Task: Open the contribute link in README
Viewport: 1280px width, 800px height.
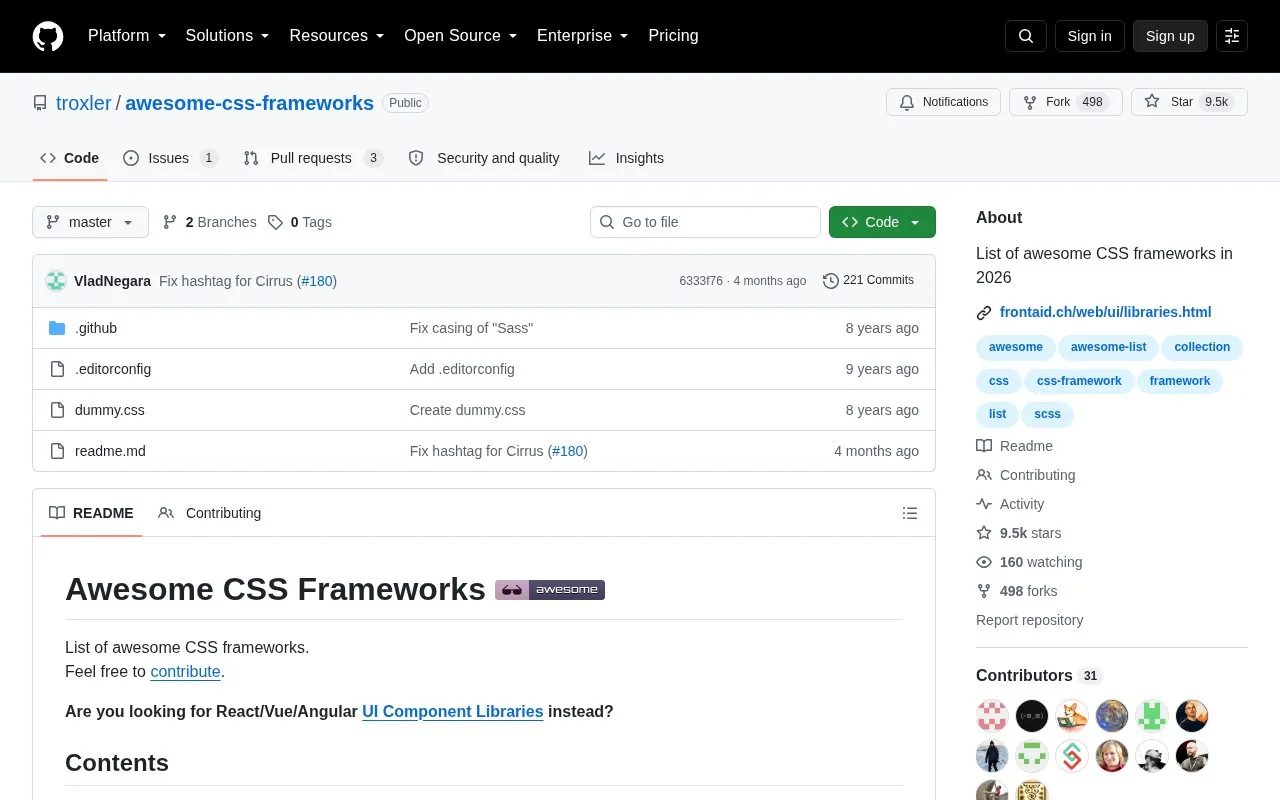Action: click(185, 672)
